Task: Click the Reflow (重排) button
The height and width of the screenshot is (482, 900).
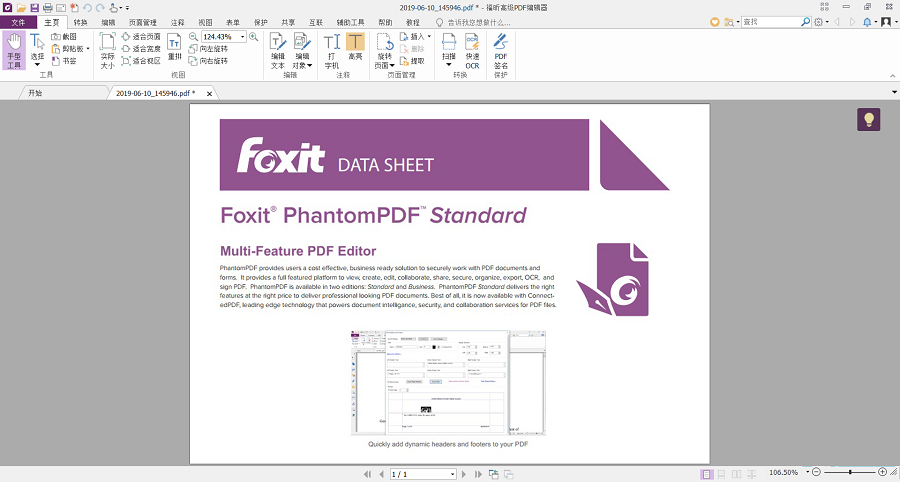Action: [x=174, y=47]
